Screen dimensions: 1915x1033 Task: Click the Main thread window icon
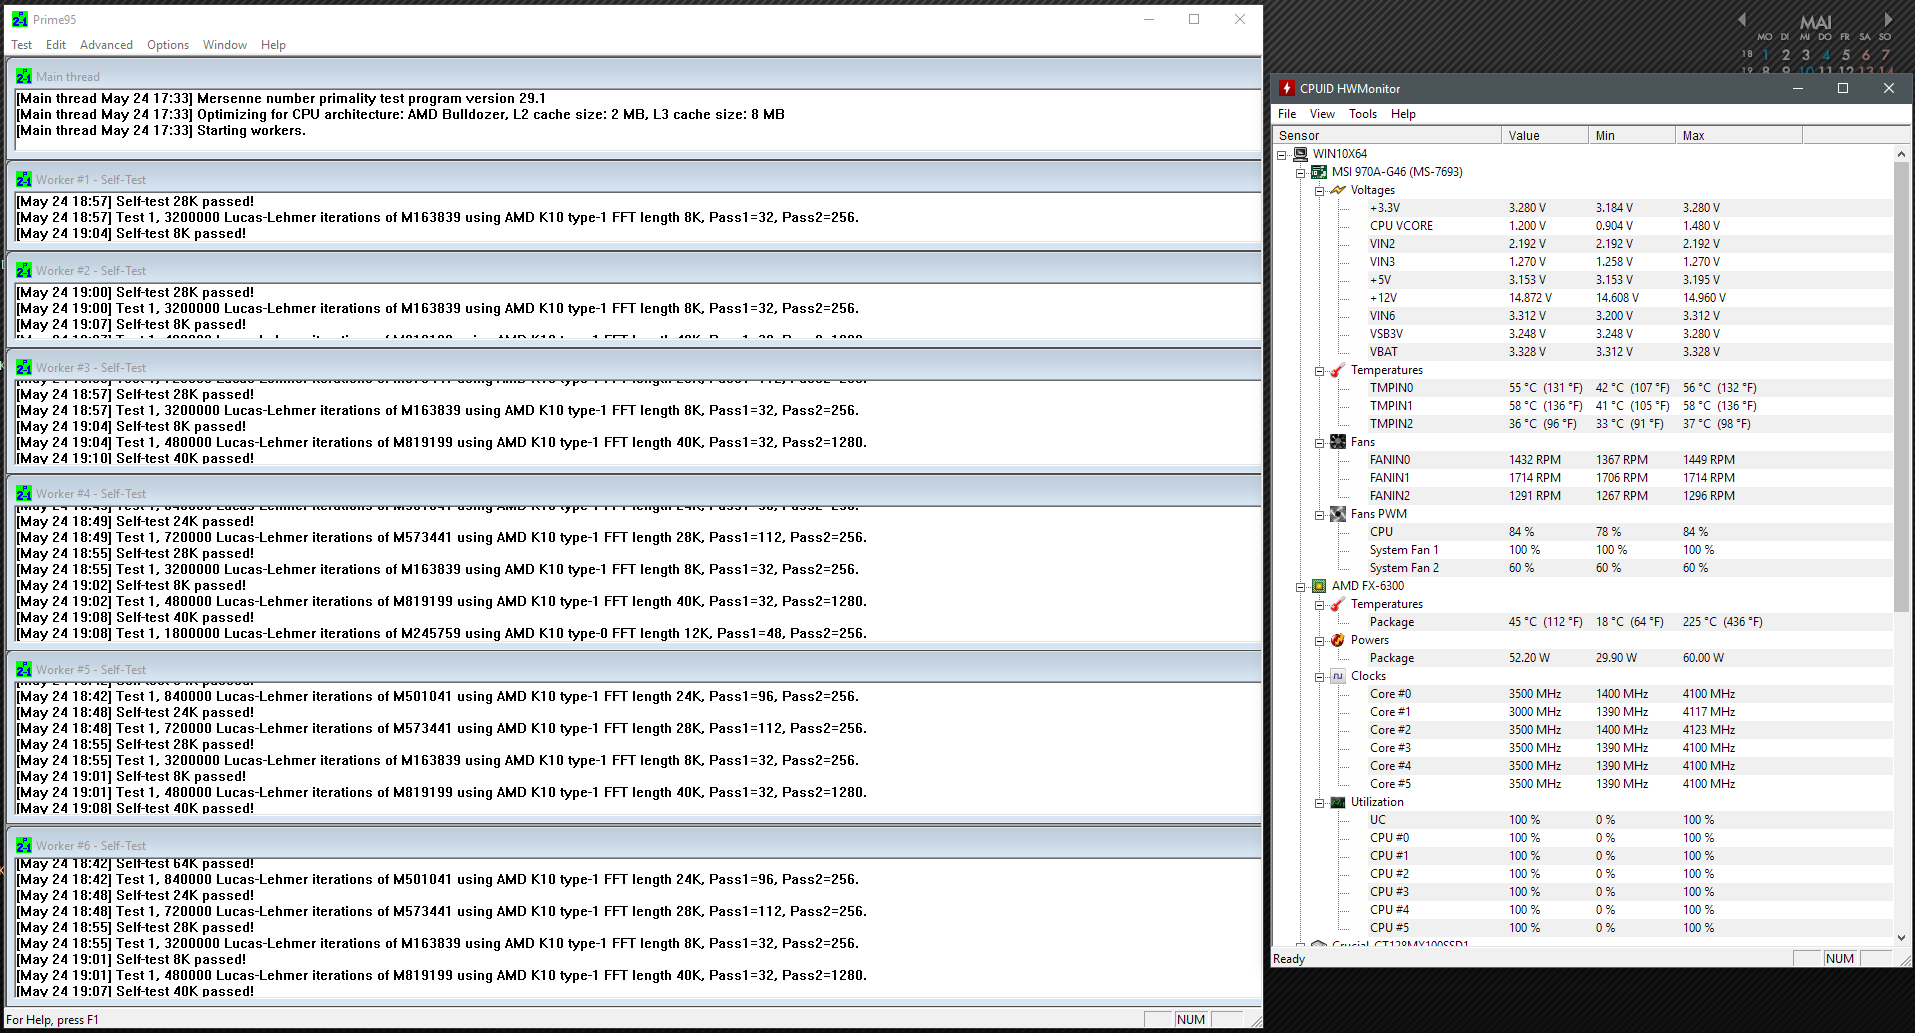click(24, 76)
